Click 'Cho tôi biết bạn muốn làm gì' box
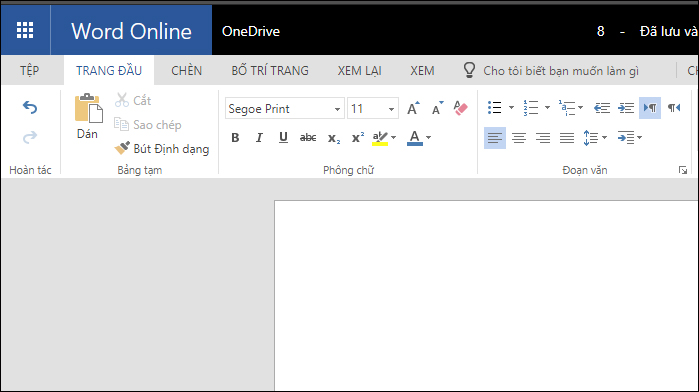Image resolution: width=699 pixels, height=392 pixels. [x=561, y=70]
